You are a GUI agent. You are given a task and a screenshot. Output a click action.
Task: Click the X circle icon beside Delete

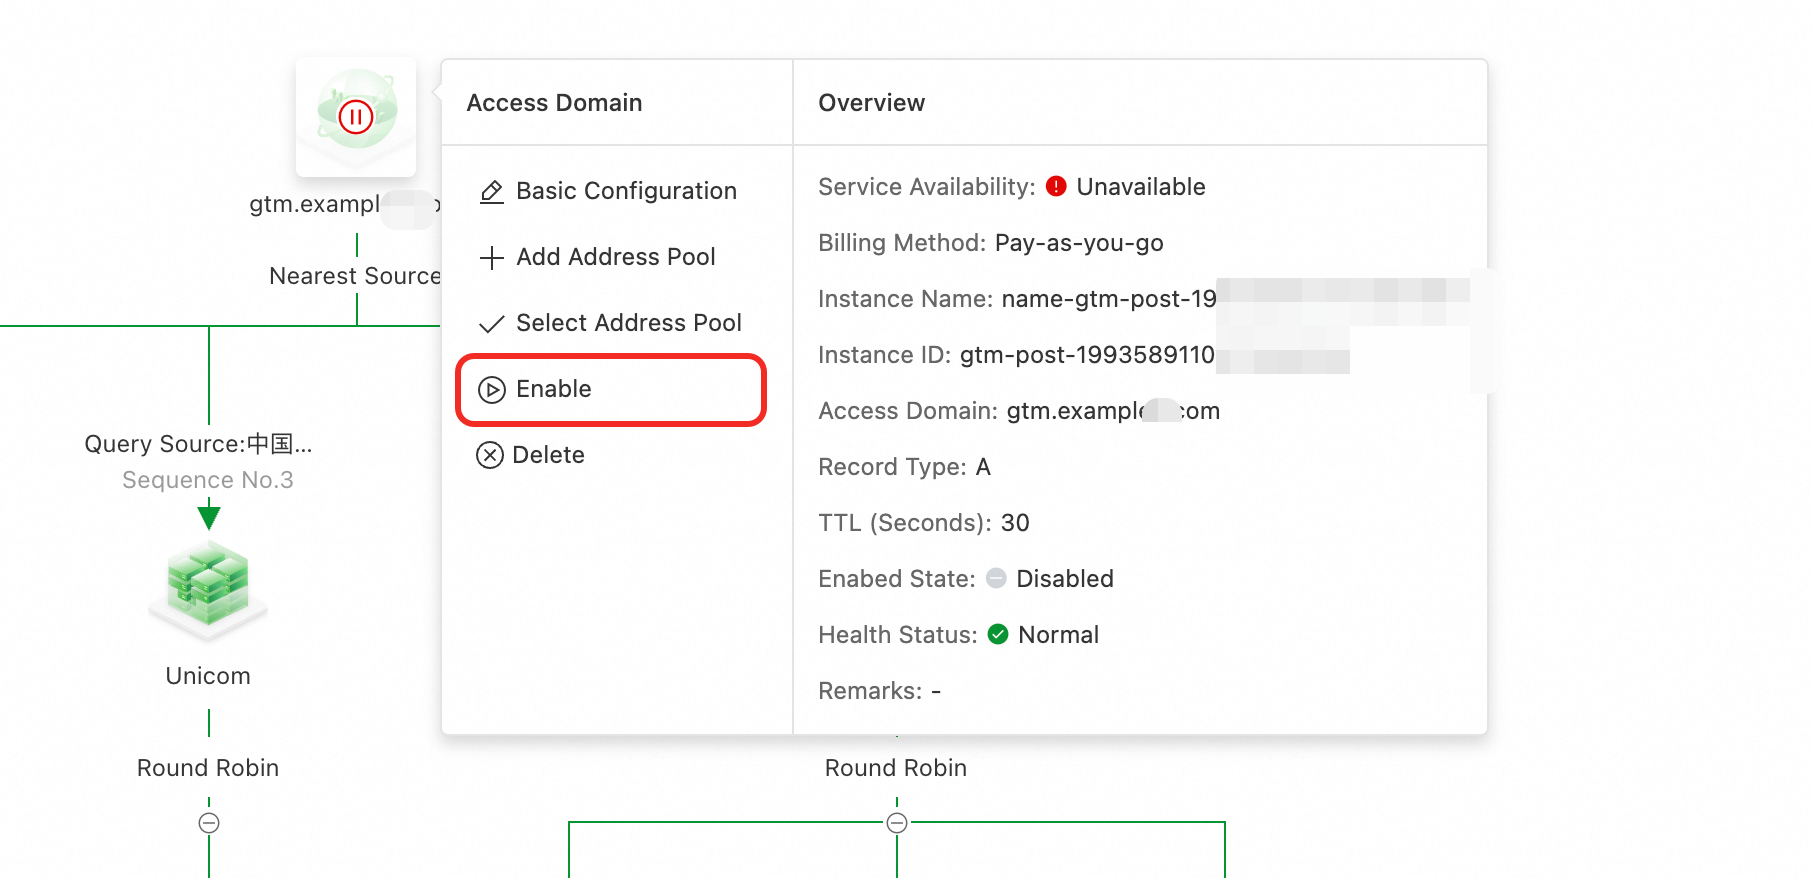tap(490, 456)
